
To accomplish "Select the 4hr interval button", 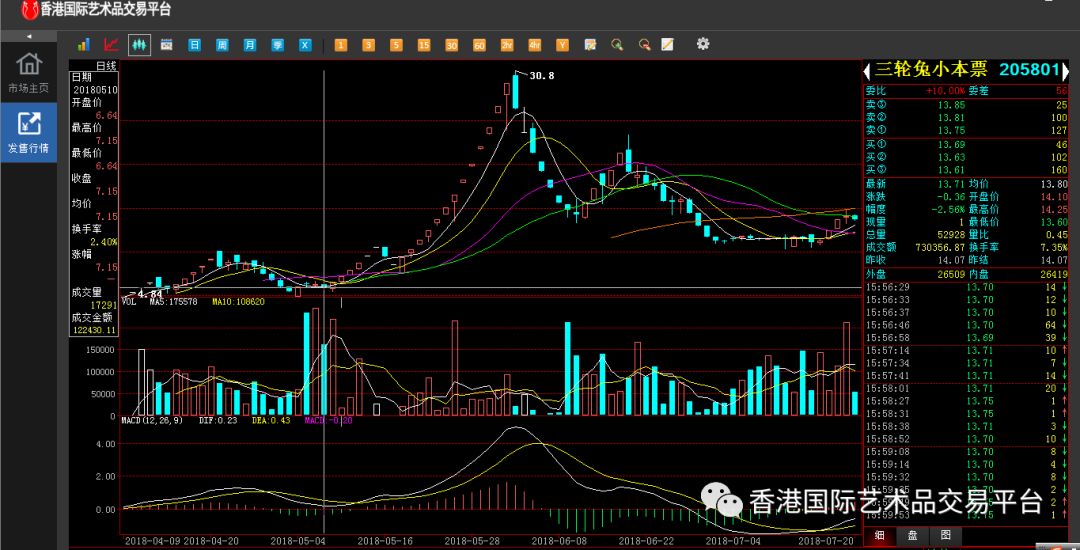I will pos(534,45).
